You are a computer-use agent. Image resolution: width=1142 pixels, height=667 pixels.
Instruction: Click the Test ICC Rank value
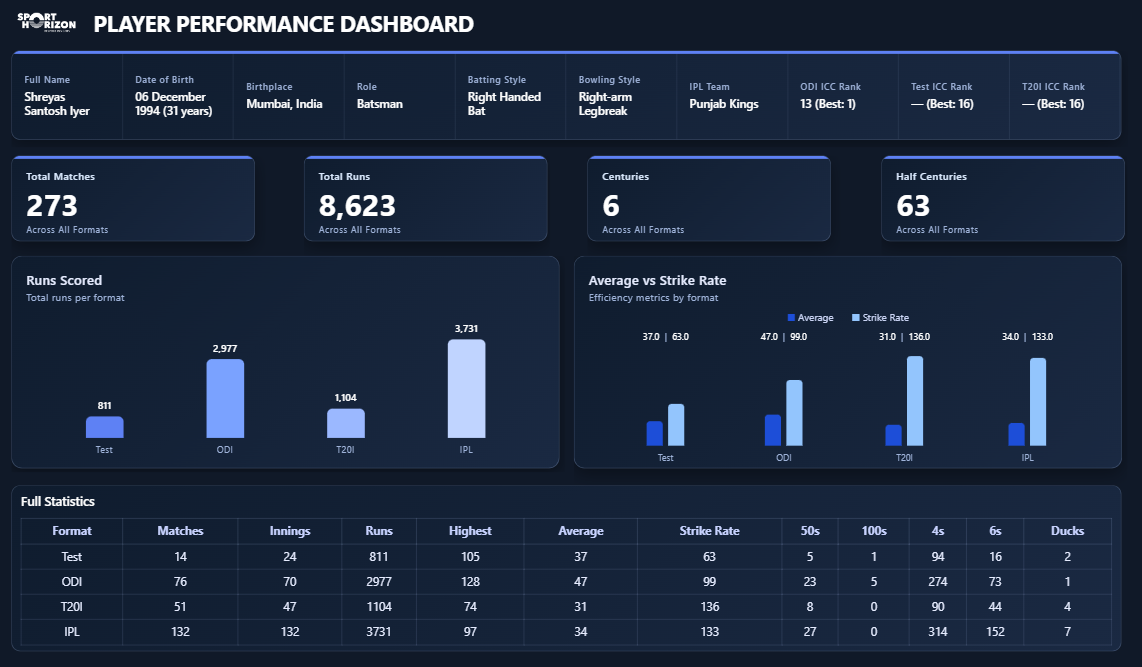pyautogui.click(x=942, y=104)
